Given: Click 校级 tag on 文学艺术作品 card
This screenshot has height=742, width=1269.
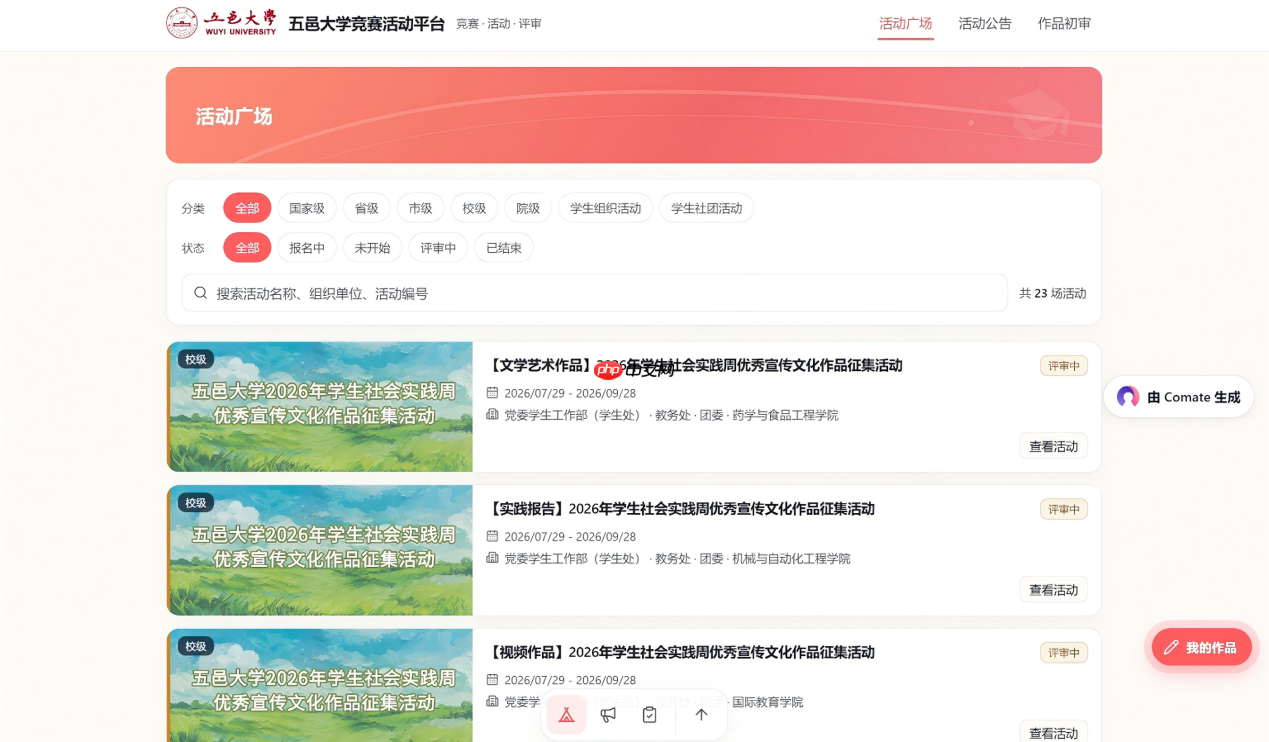Looking at the screenshot, I should pos(195,359).
